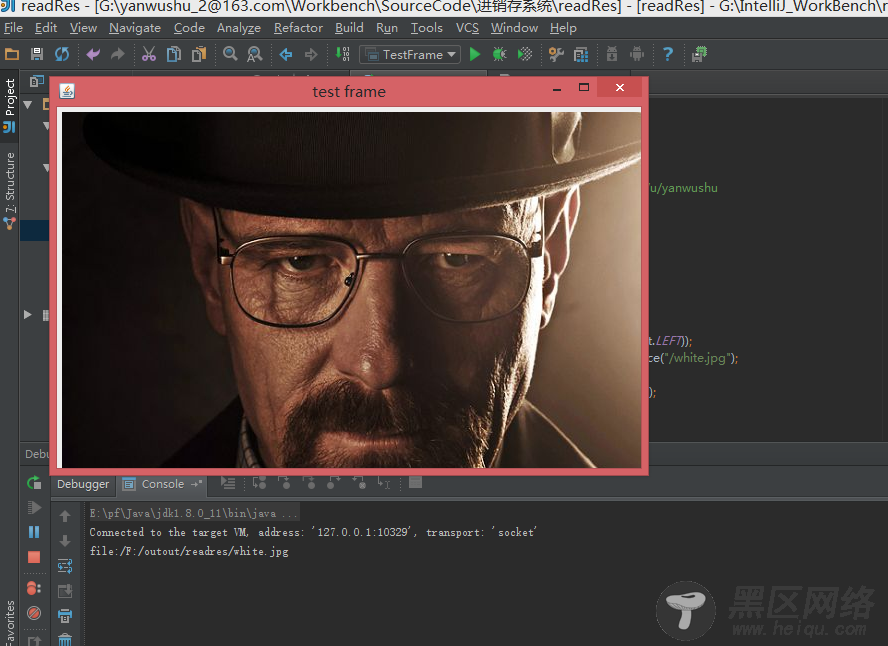This screenshot has height=646, width=888.
Task: Open the Navigate menu
Action: pyautogui.click(x=135, y=28)
